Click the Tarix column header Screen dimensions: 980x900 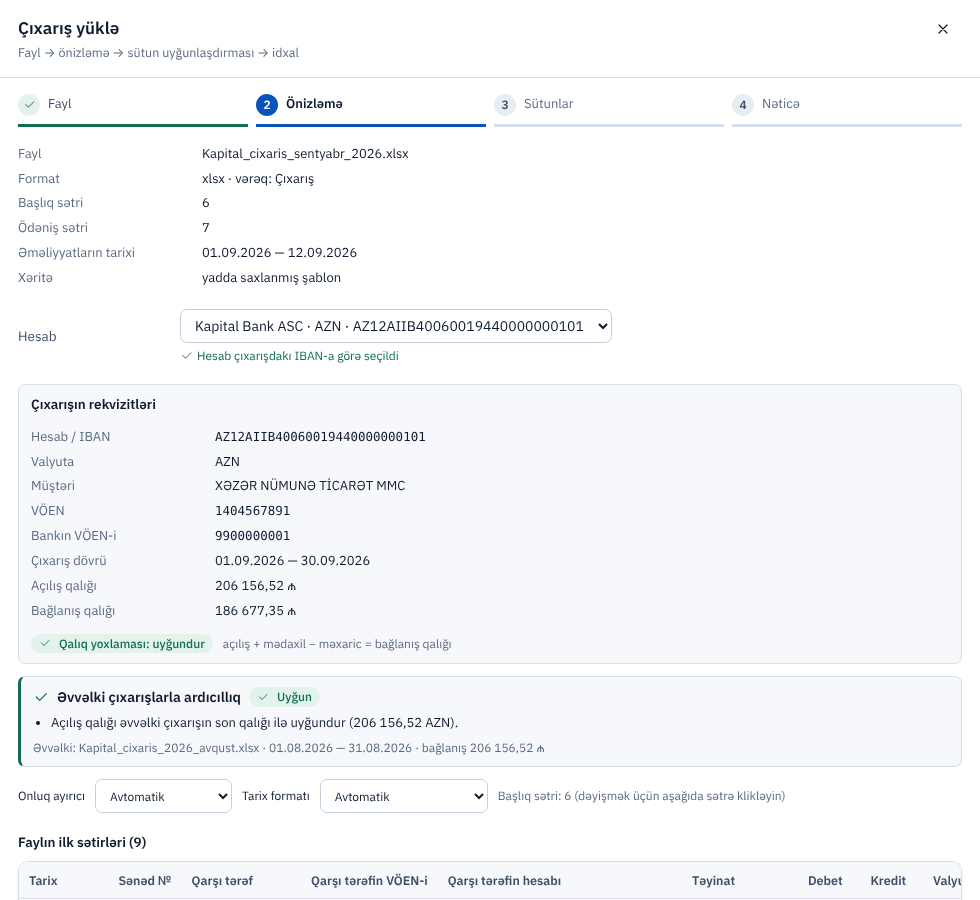(x=43, y=881)
